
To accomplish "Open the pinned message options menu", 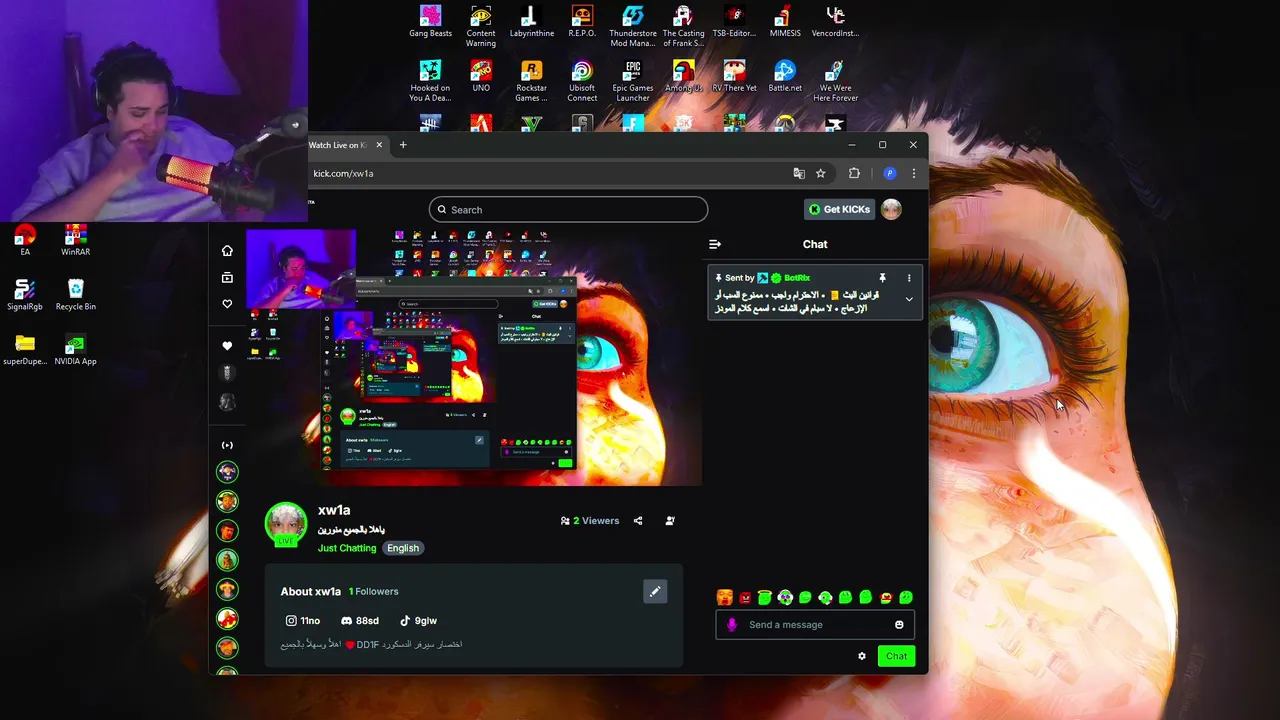I will (909, 278).
